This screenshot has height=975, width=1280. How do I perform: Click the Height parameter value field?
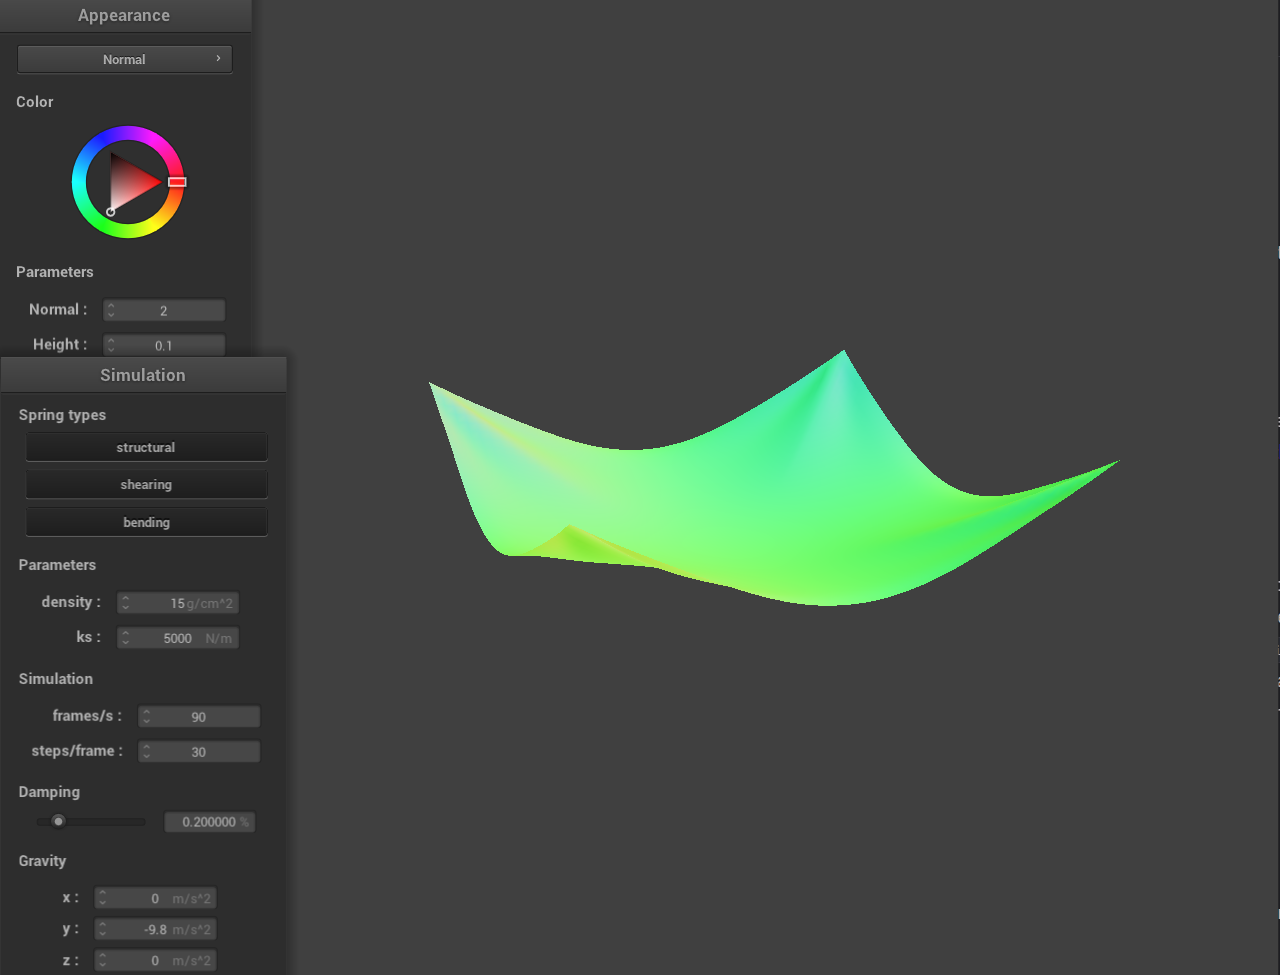pyautogui.click(x=164, y=345)
